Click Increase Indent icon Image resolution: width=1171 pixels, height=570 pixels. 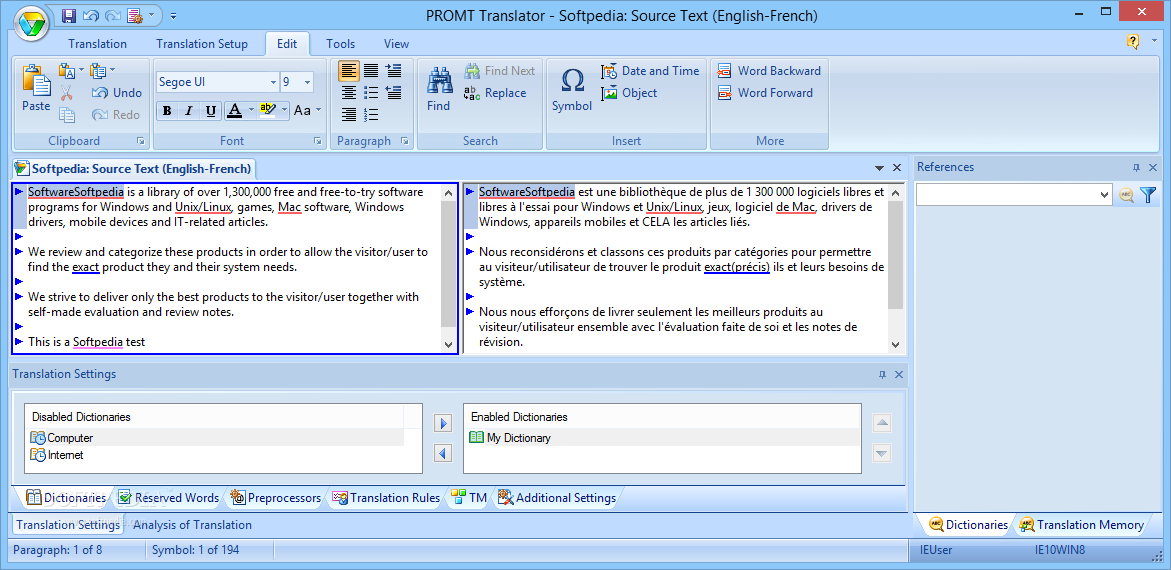tap(394, 71)
